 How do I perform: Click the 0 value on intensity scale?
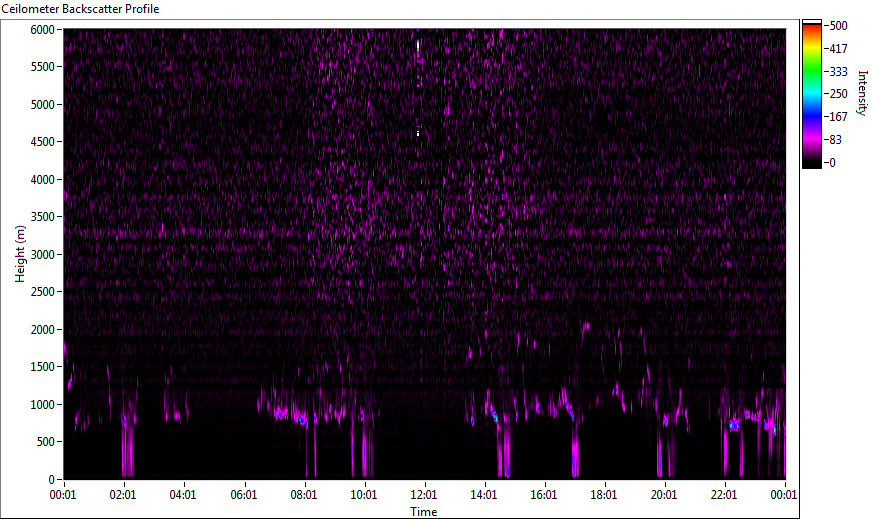point(832,162)
